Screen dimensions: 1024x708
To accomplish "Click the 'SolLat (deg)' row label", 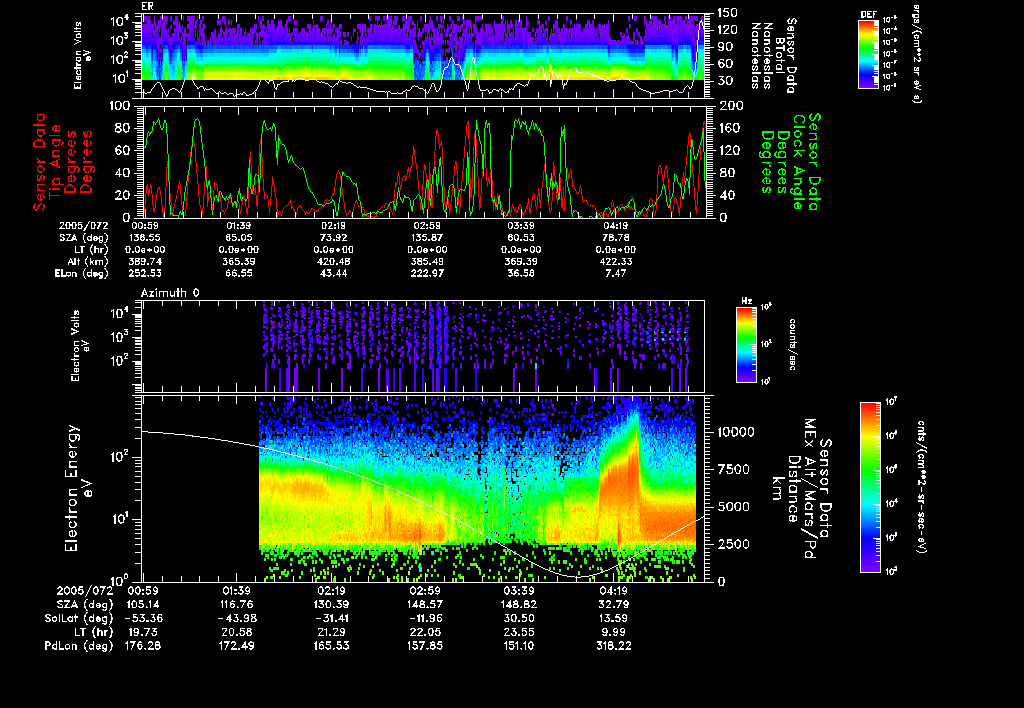I will click(x=79, y=618).
